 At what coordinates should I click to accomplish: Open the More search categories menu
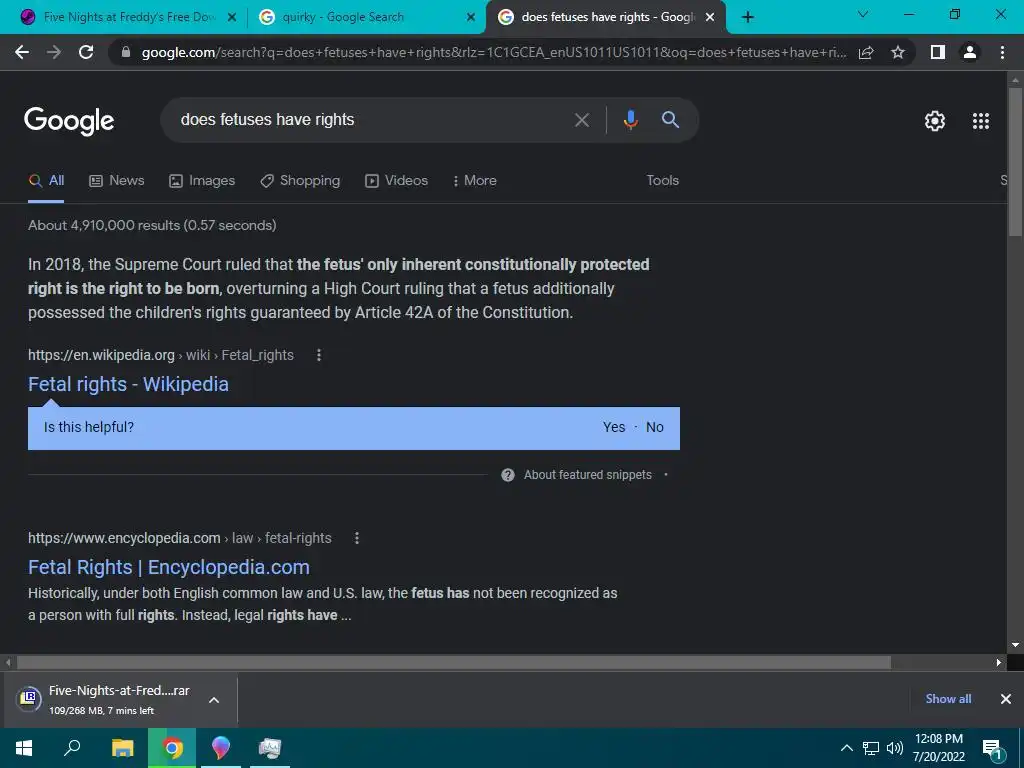tap(474, 181)
